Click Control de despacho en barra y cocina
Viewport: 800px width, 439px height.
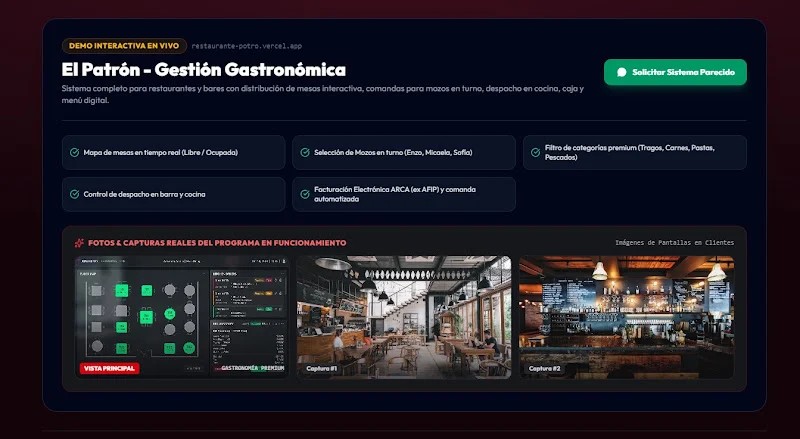(173, 194)
